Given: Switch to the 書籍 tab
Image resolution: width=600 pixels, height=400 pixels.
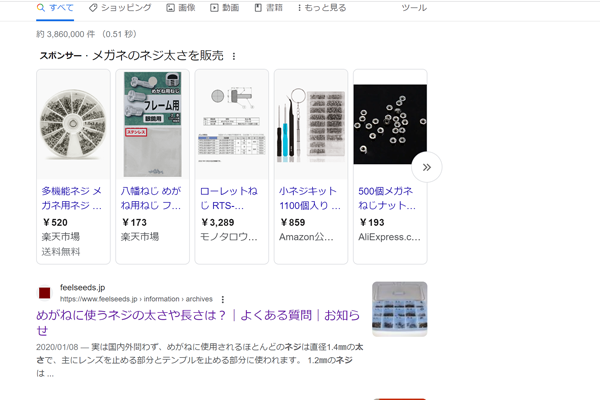Looking at the screenshot, I should pos(269,8).
